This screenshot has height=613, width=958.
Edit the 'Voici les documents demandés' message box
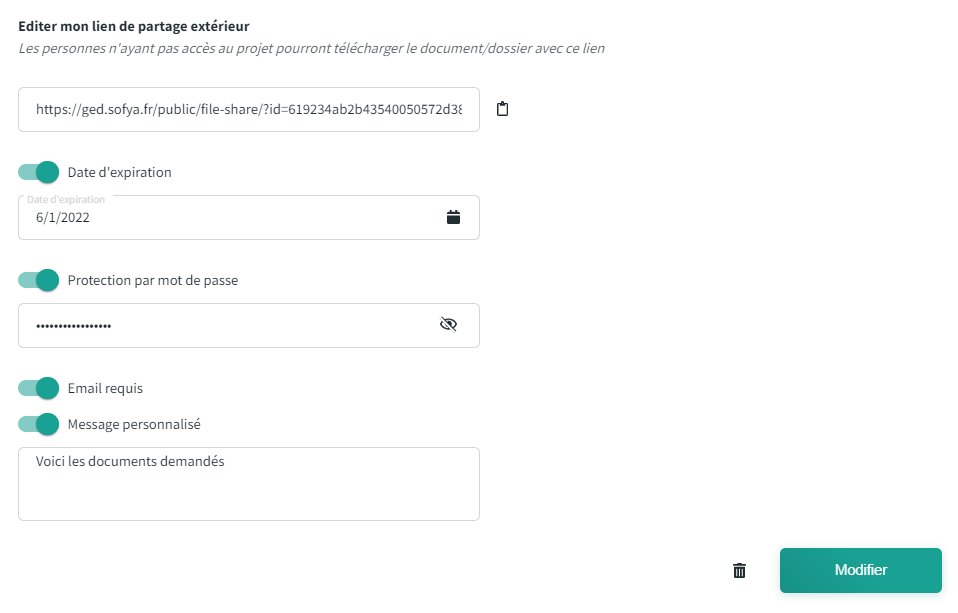[x=248, y=484]
